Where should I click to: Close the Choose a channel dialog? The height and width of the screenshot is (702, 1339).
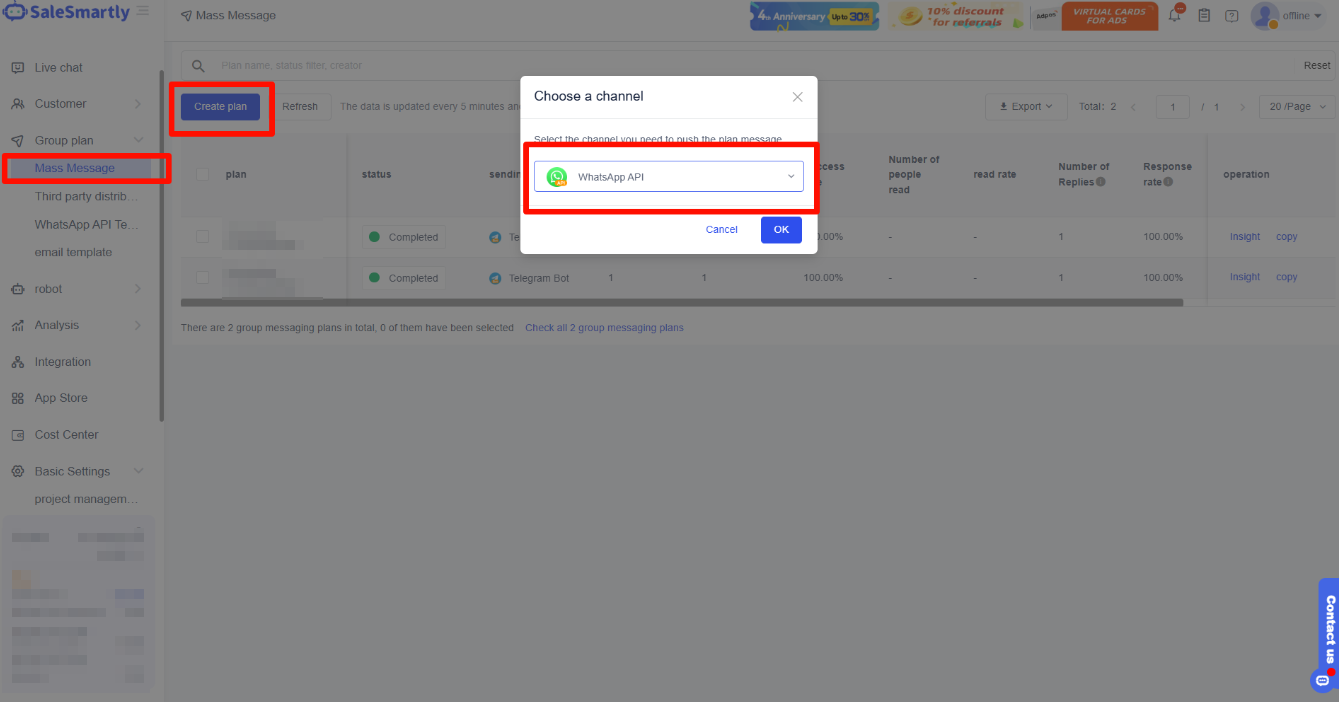point(797,97)
